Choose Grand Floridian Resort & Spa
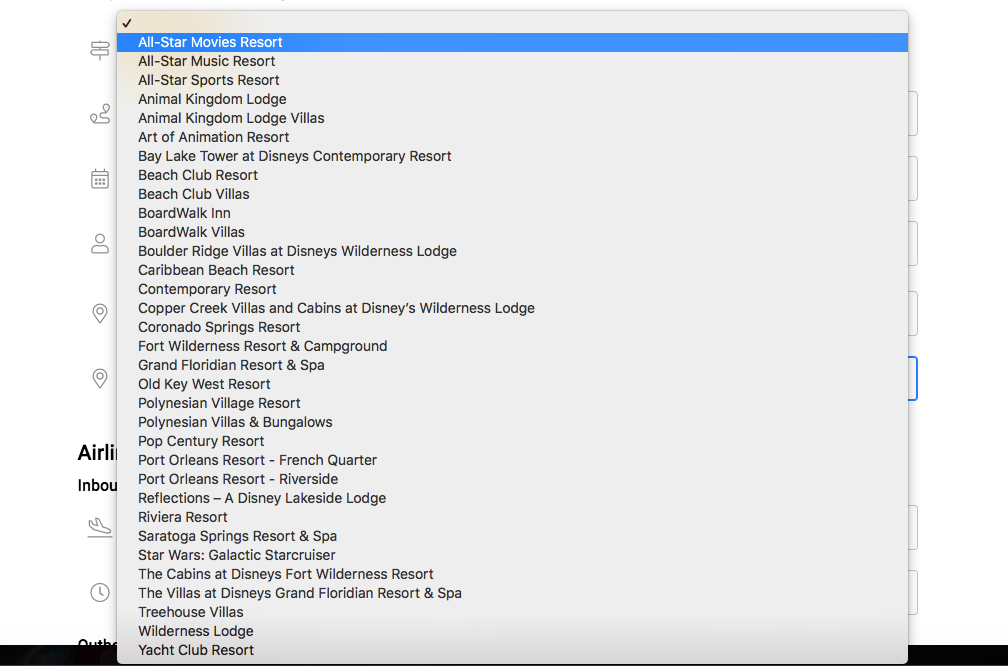 231,365
